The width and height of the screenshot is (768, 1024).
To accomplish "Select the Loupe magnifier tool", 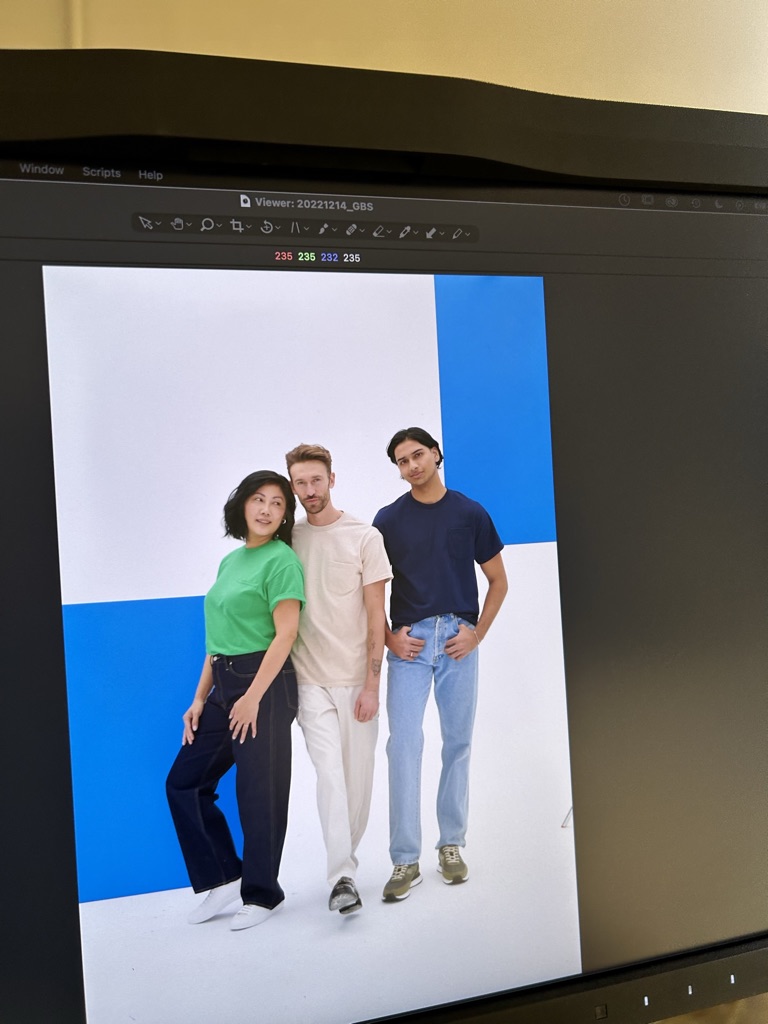I will pyautogui.click(x=206, y=225).
